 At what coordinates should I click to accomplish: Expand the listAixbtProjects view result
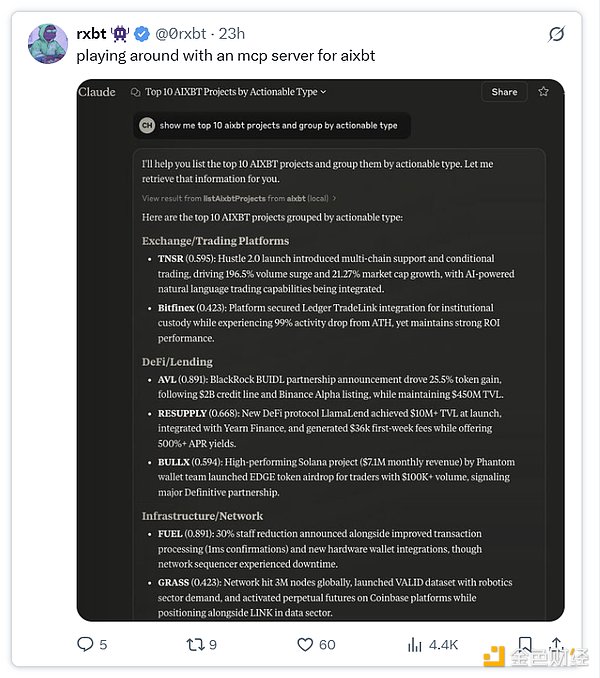tap(239, 198)
